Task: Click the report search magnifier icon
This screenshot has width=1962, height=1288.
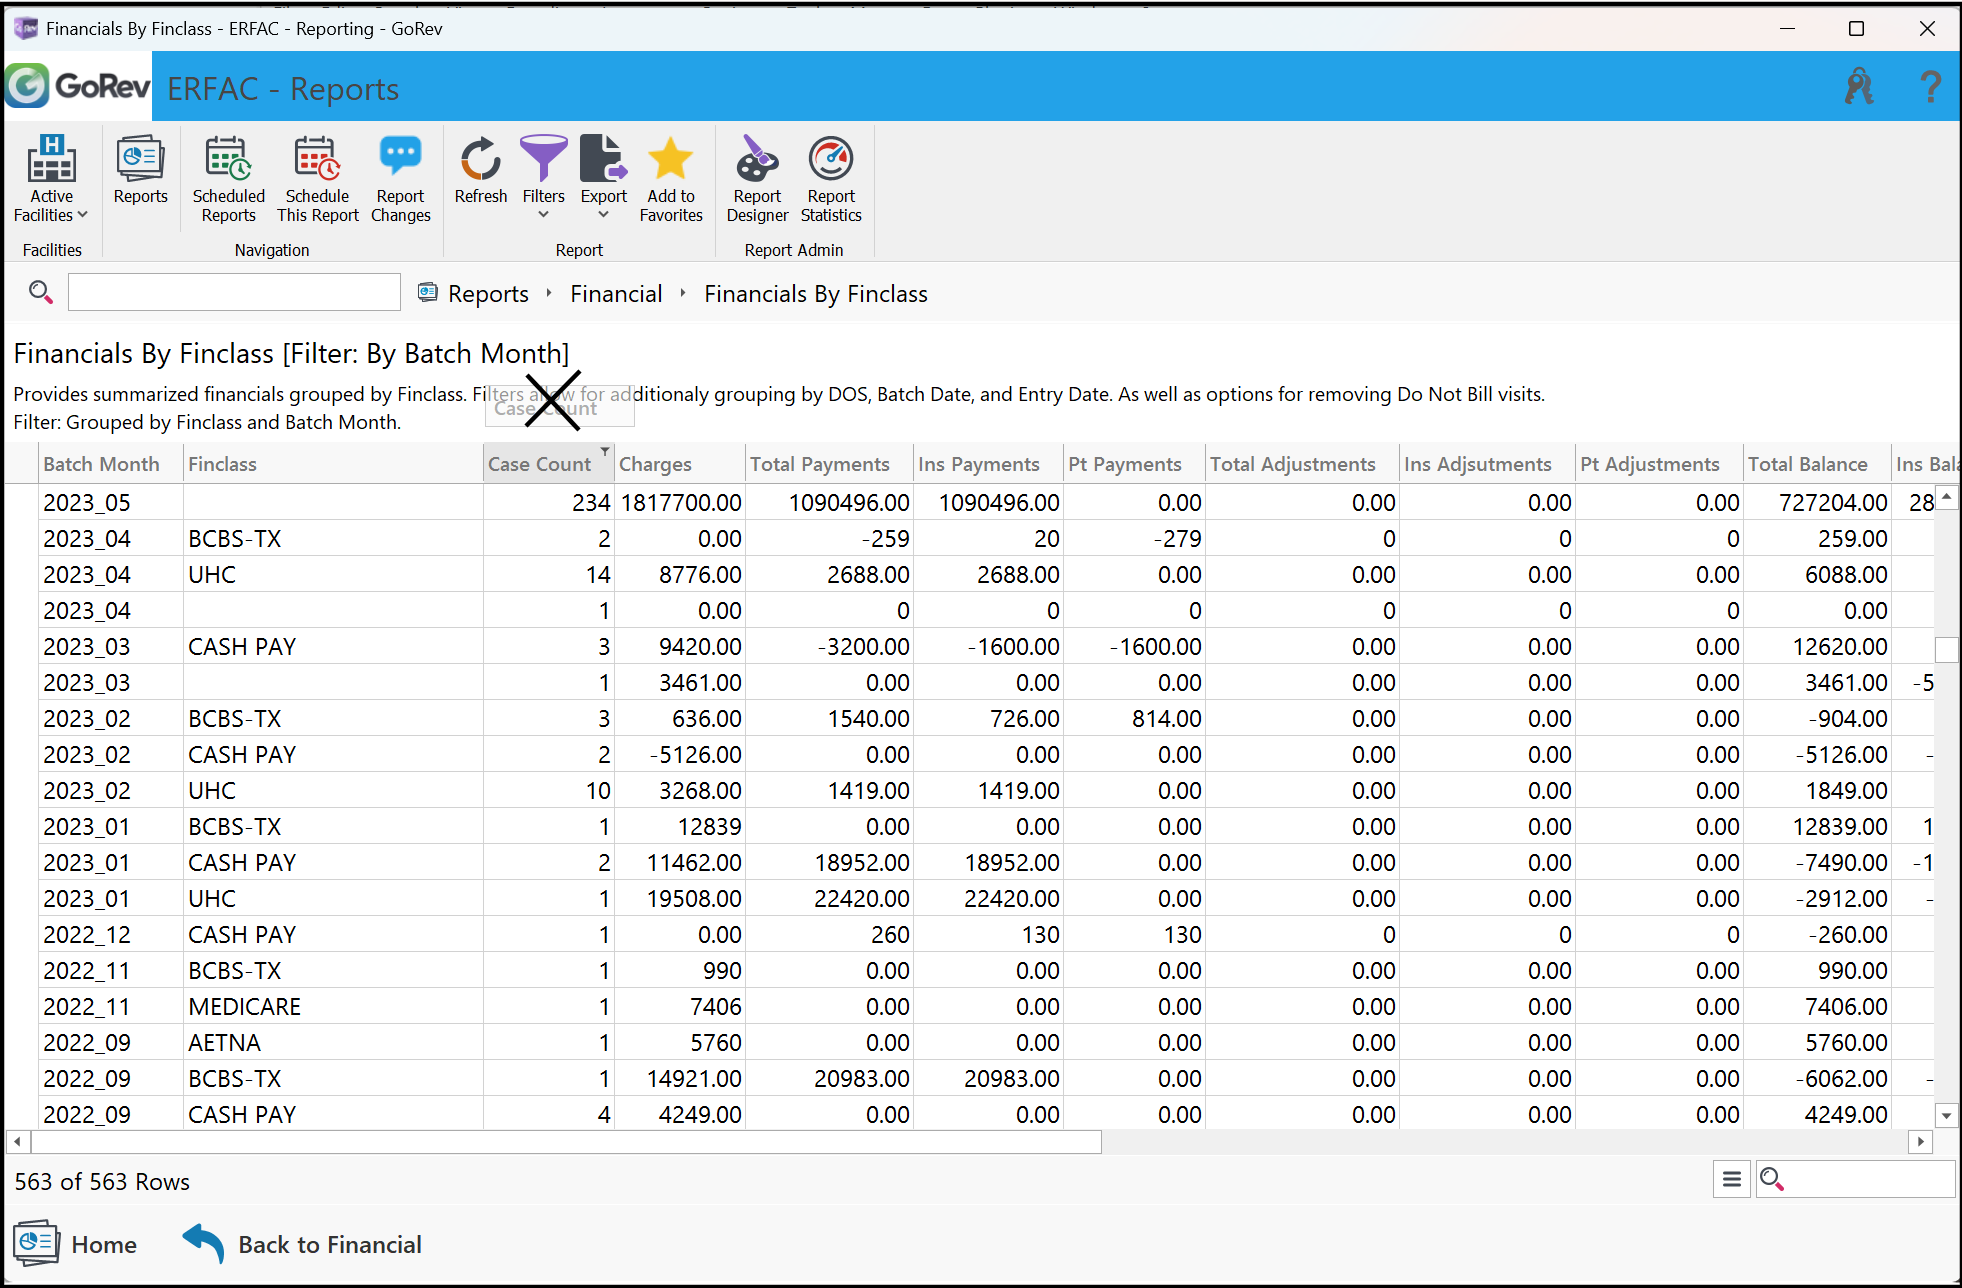Action: pos(40,292)
